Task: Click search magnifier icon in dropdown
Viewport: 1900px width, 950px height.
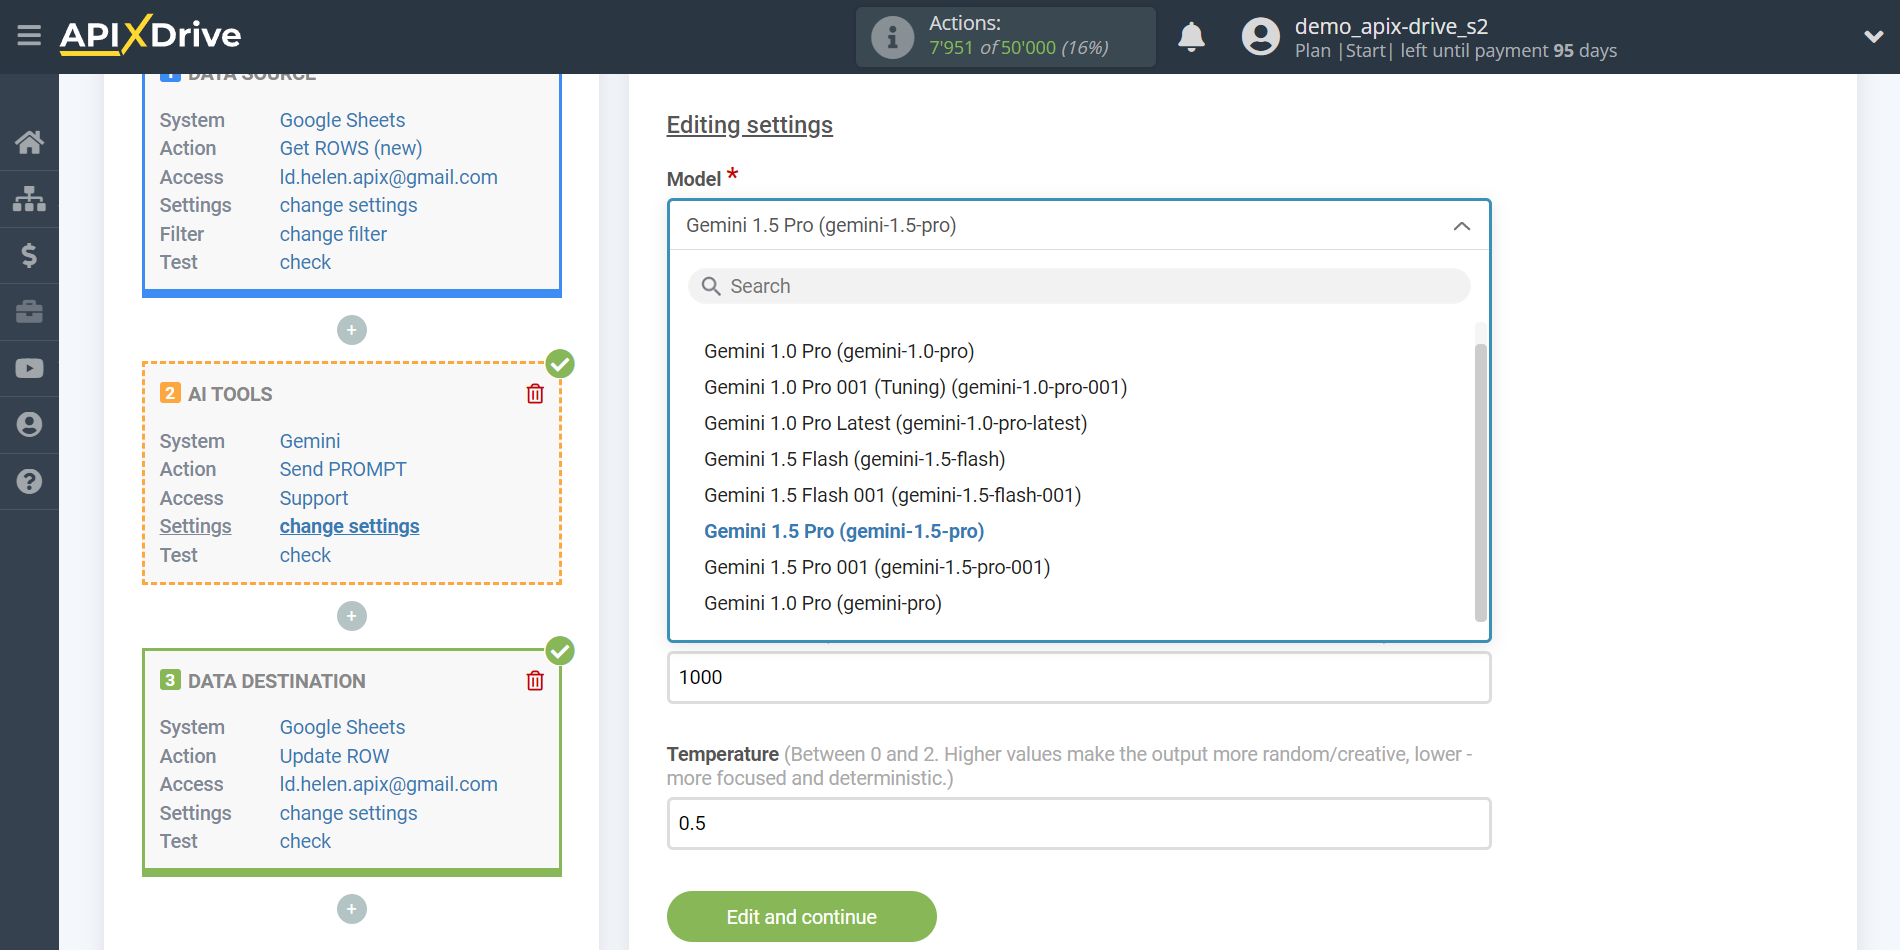Action: (711, 286)
